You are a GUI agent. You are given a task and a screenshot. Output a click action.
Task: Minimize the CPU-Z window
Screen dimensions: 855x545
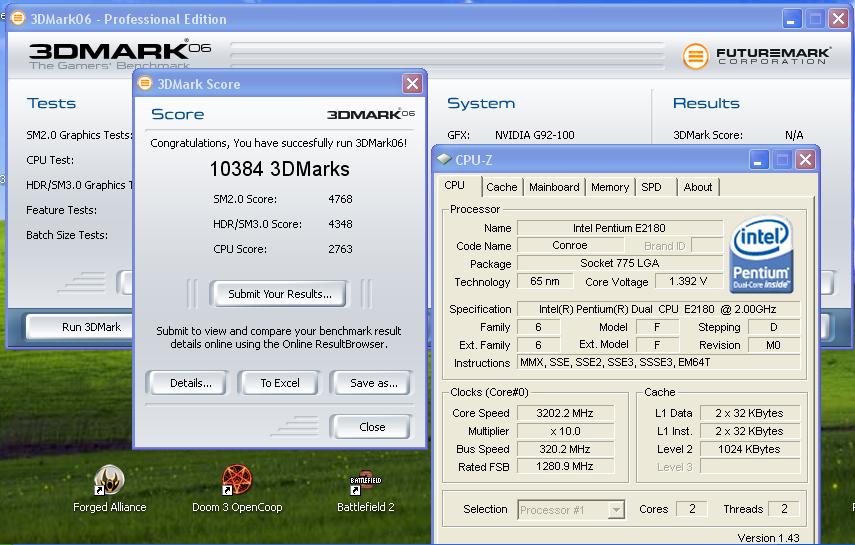tap(758, 160)
